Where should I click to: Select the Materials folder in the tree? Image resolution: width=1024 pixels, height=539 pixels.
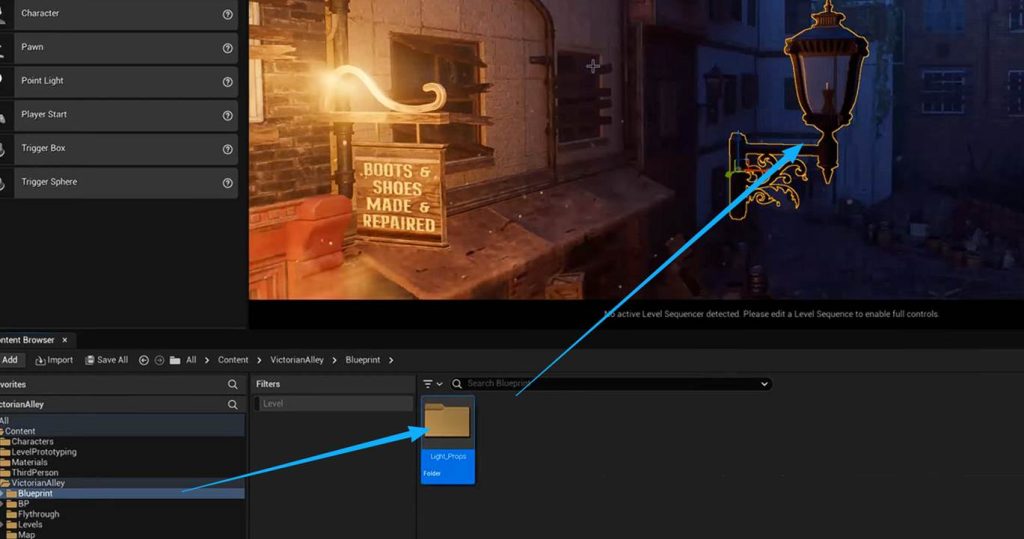point(29,462)
